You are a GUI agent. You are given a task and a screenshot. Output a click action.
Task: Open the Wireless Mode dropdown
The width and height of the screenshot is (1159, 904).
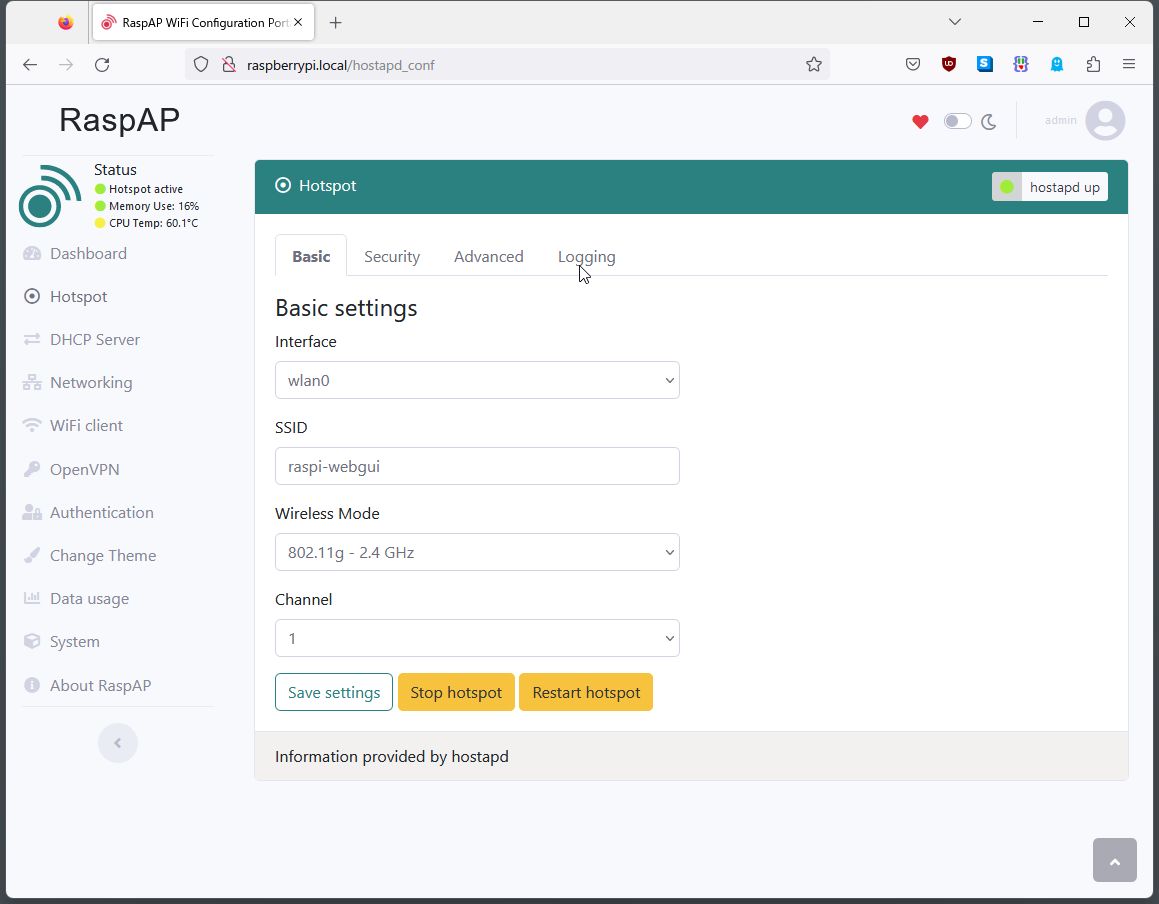477,552
